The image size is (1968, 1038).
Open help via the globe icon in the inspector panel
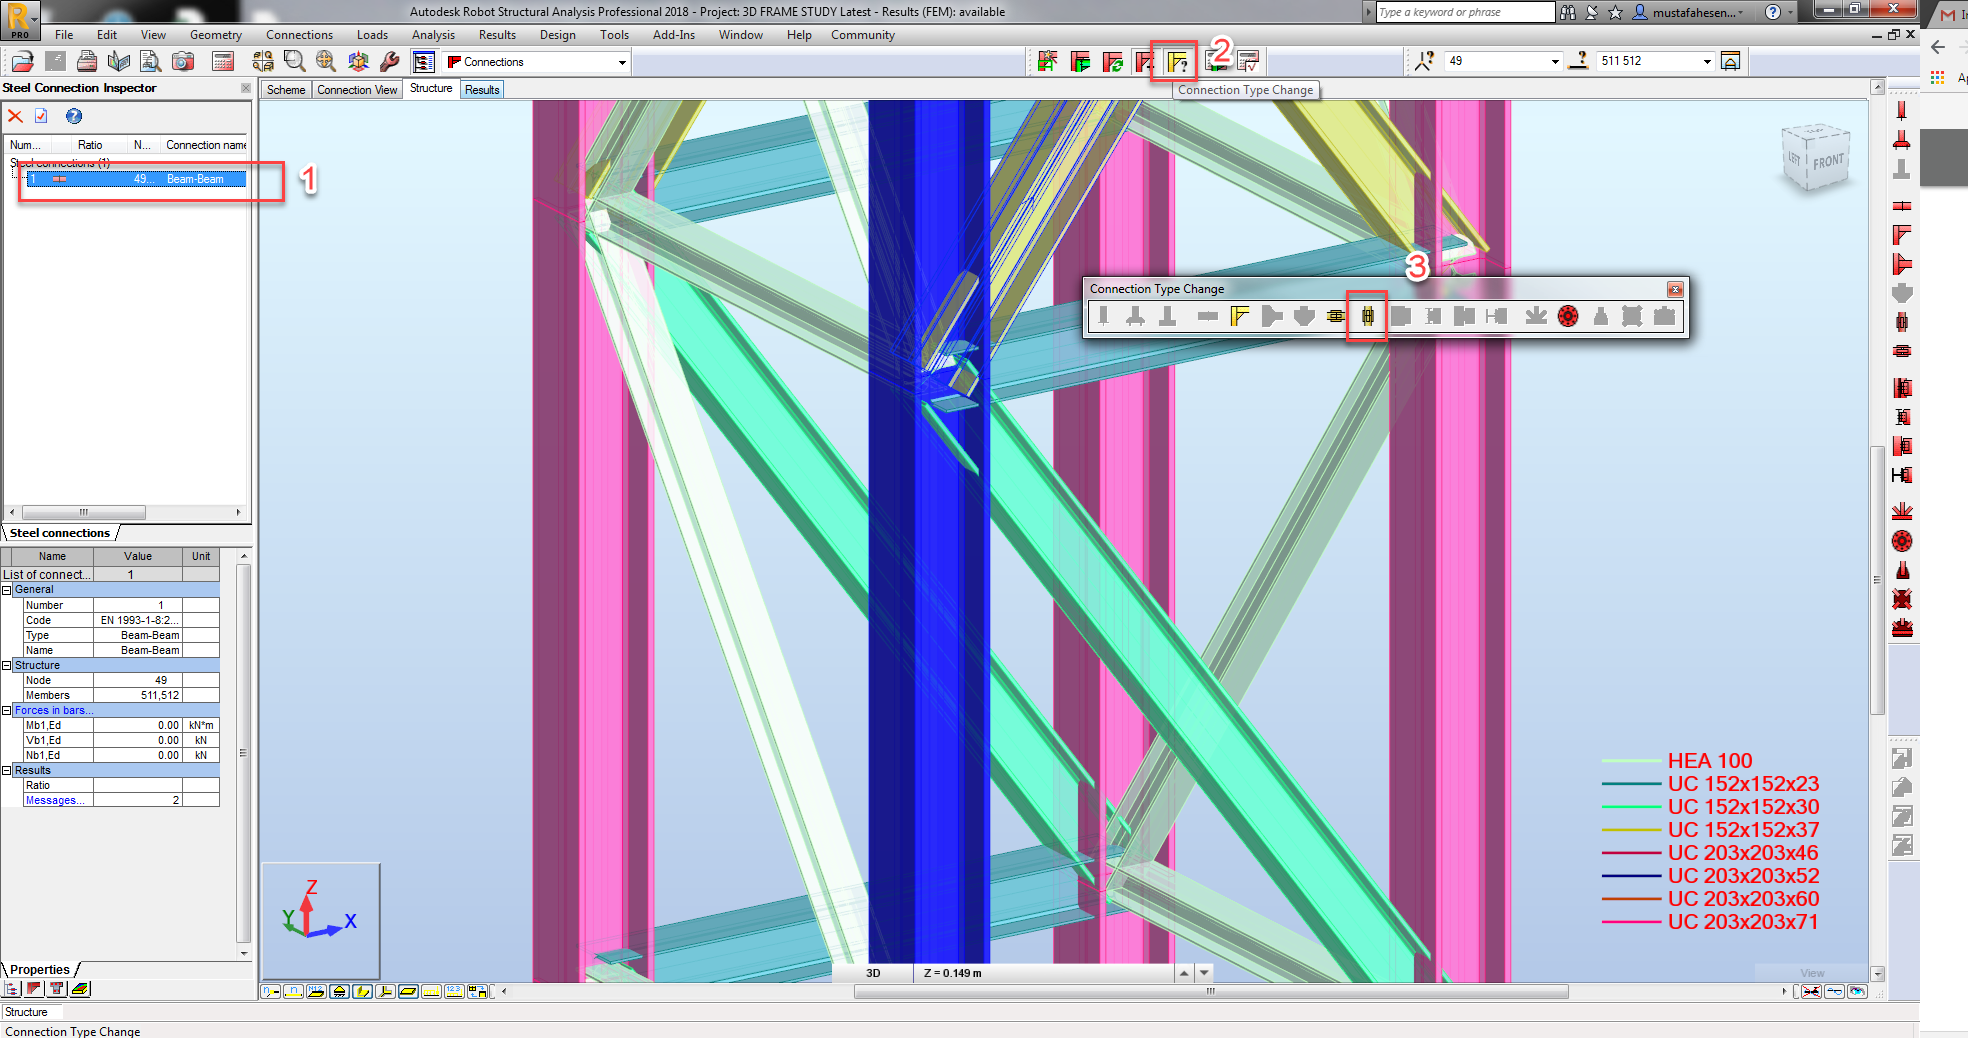[x=73, y=116]
